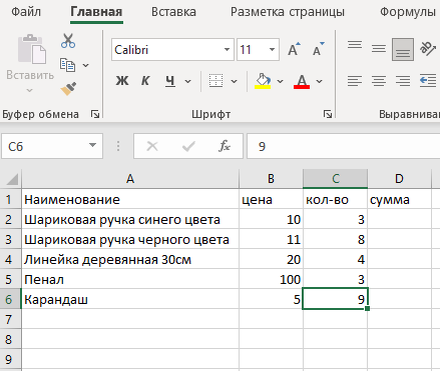Click fill handle of cell C6
Image resolution: width=440 pixels, height=371 pixels.
coord(367,309)
